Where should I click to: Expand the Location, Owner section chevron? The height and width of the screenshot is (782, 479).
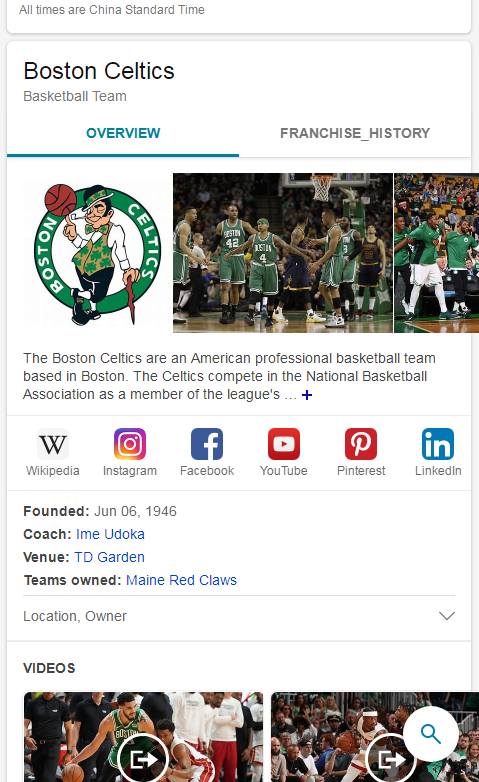(x=447, y=616)
